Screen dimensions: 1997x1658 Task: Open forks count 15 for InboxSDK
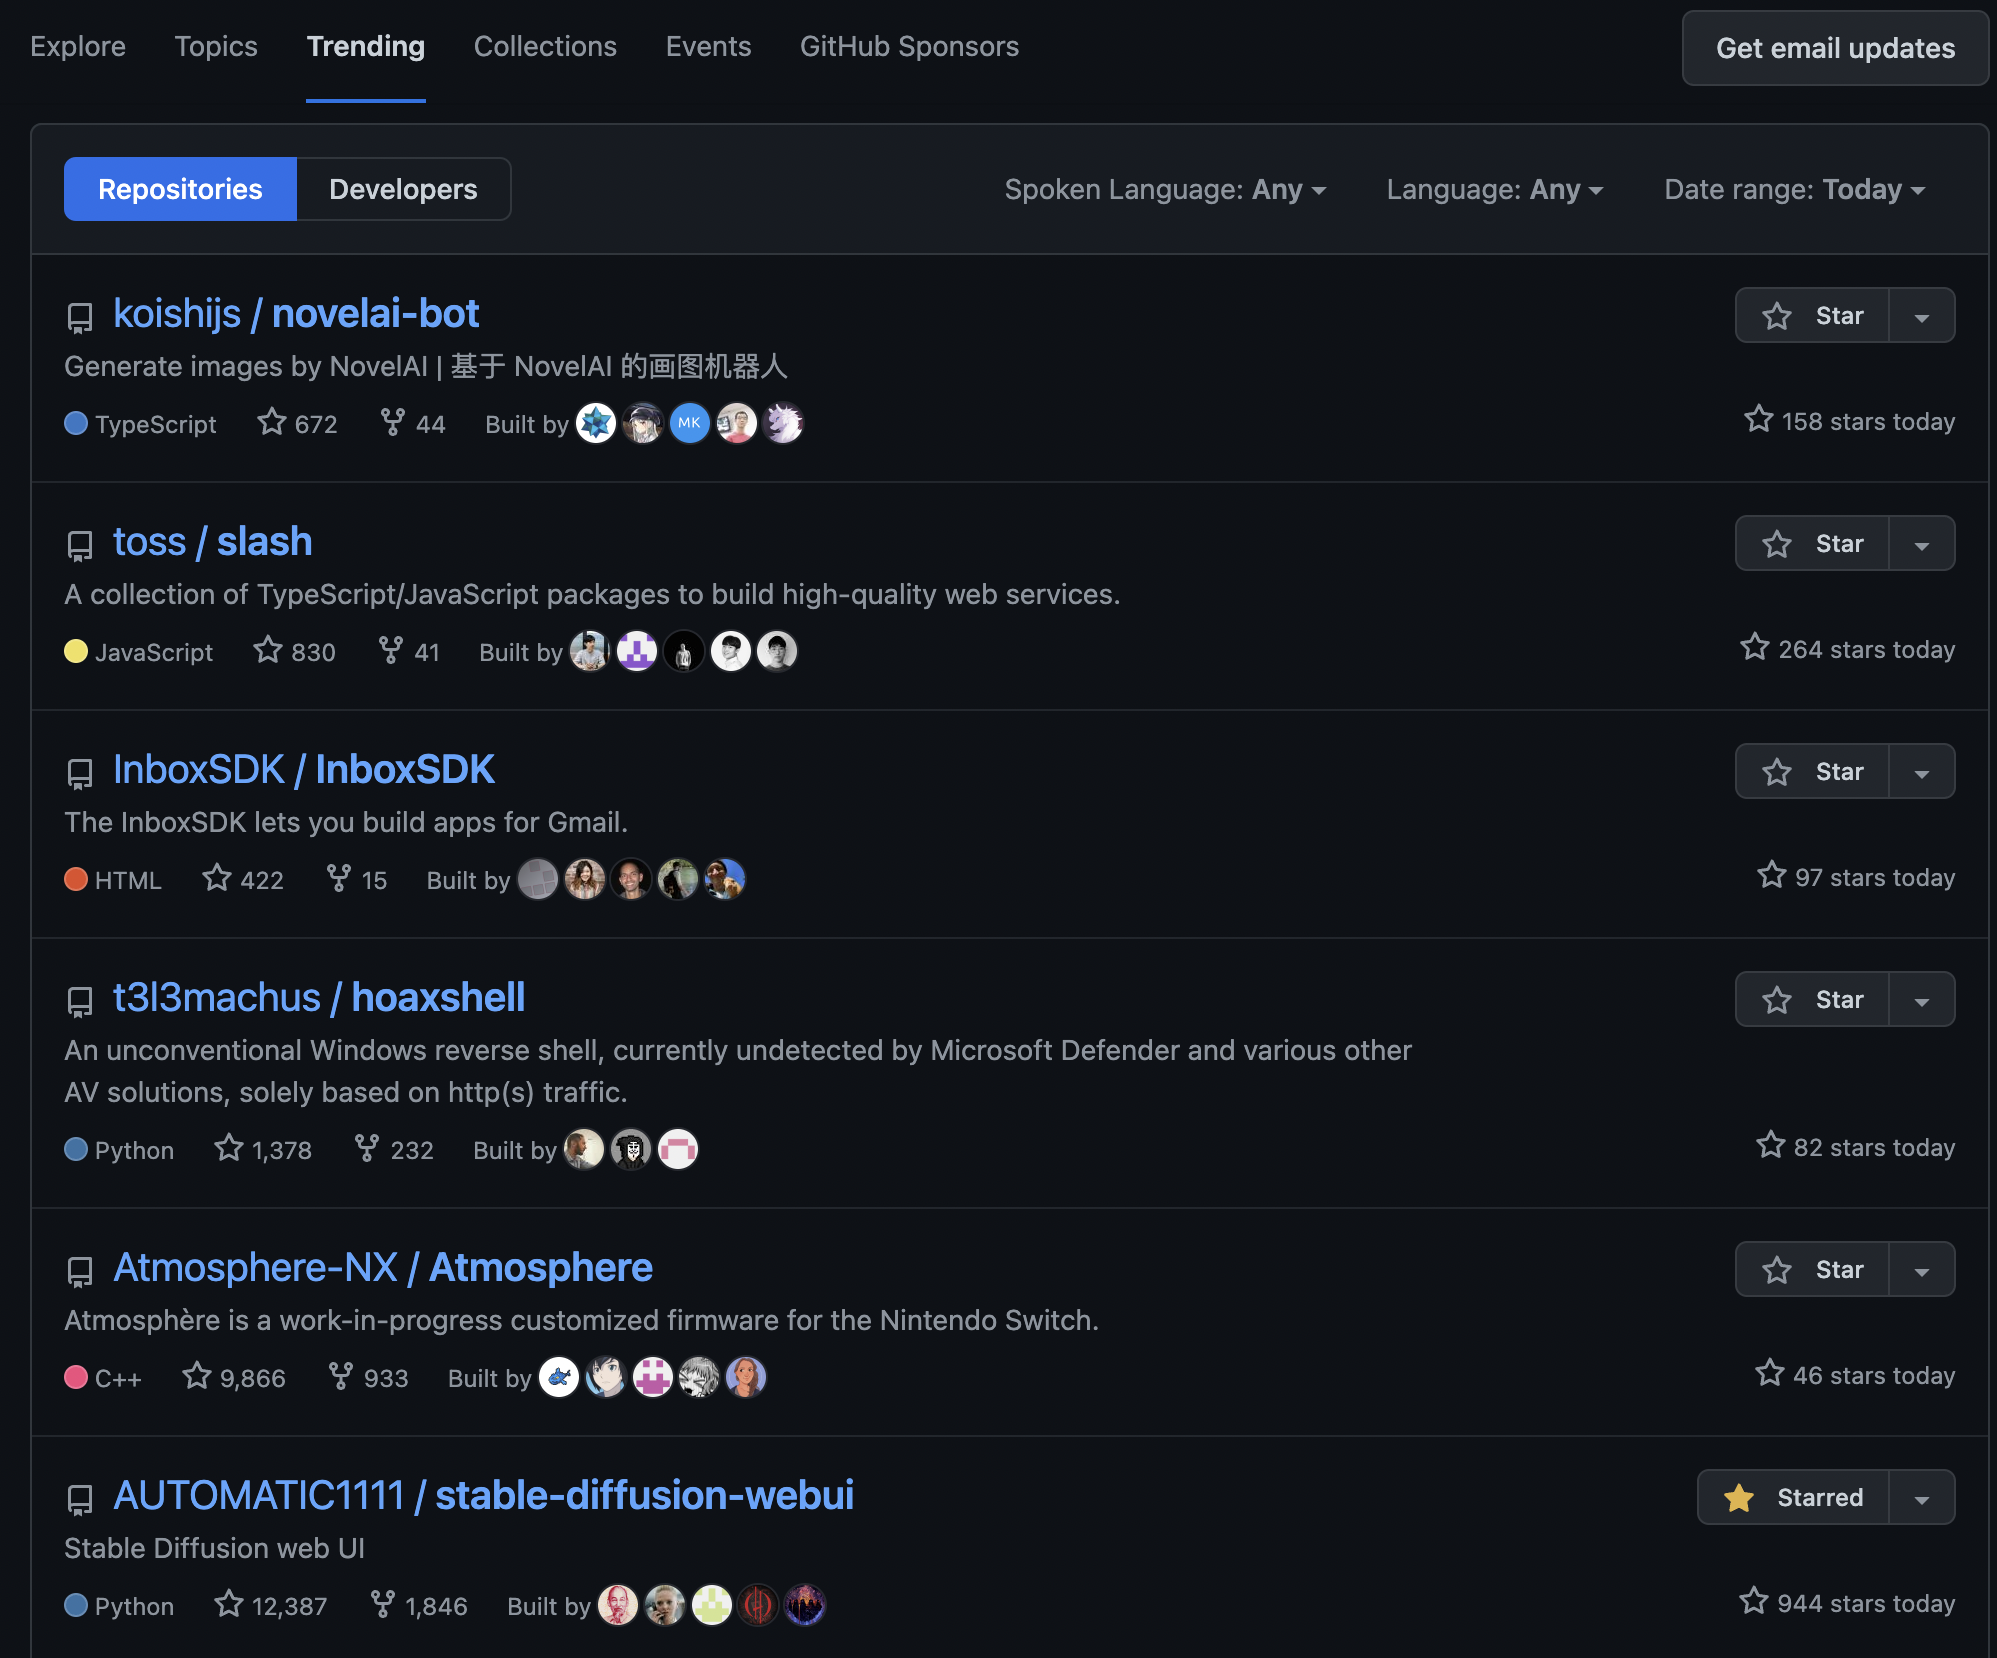(x=356, y=879)
